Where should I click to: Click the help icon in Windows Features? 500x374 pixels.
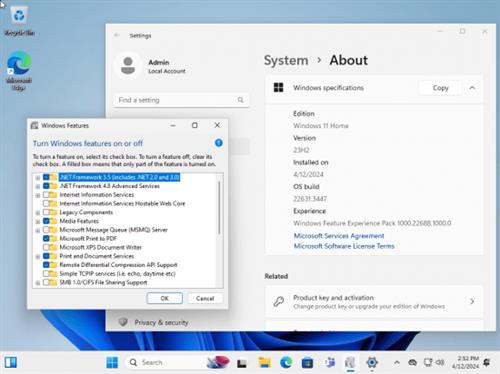click(219, 143)
